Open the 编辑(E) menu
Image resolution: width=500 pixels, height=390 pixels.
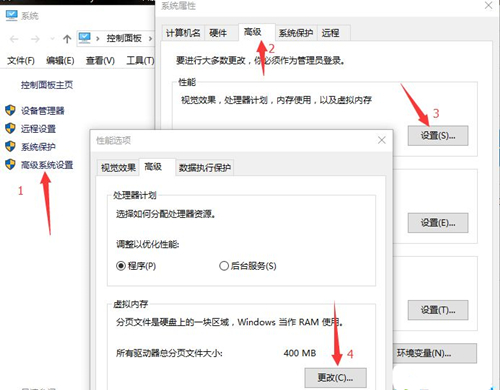click(60, 61)
